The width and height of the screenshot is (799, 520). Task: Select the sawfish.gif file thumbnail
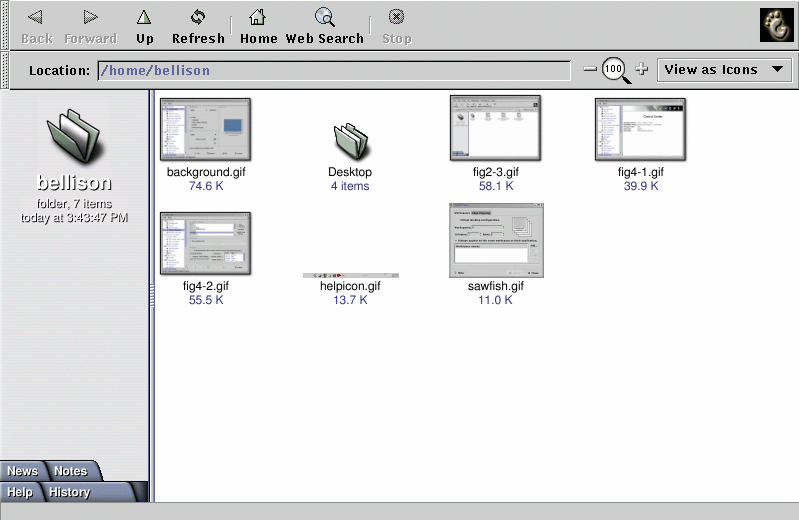tap(495, 239)
